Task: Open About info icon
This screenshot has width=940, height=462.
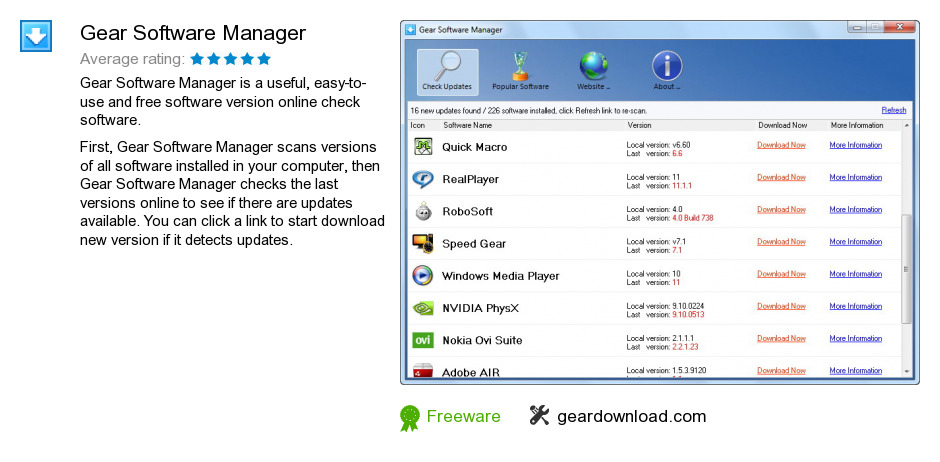Action: 667,73
